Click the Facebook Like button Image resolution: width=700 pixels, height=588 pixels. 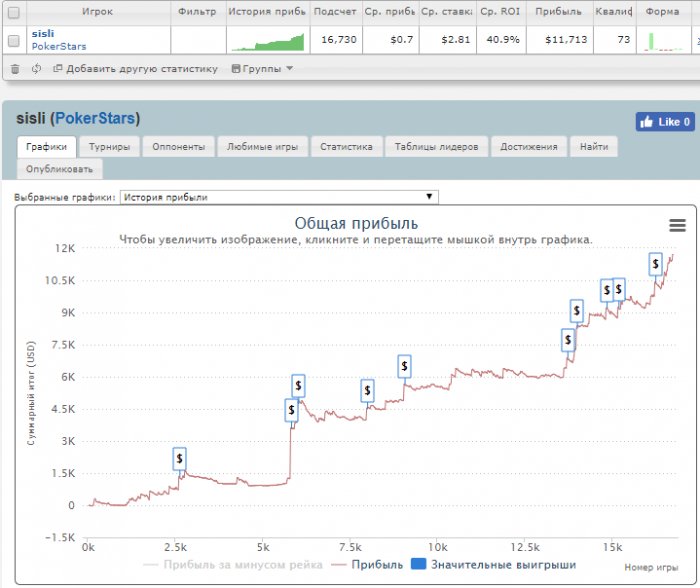665,122
